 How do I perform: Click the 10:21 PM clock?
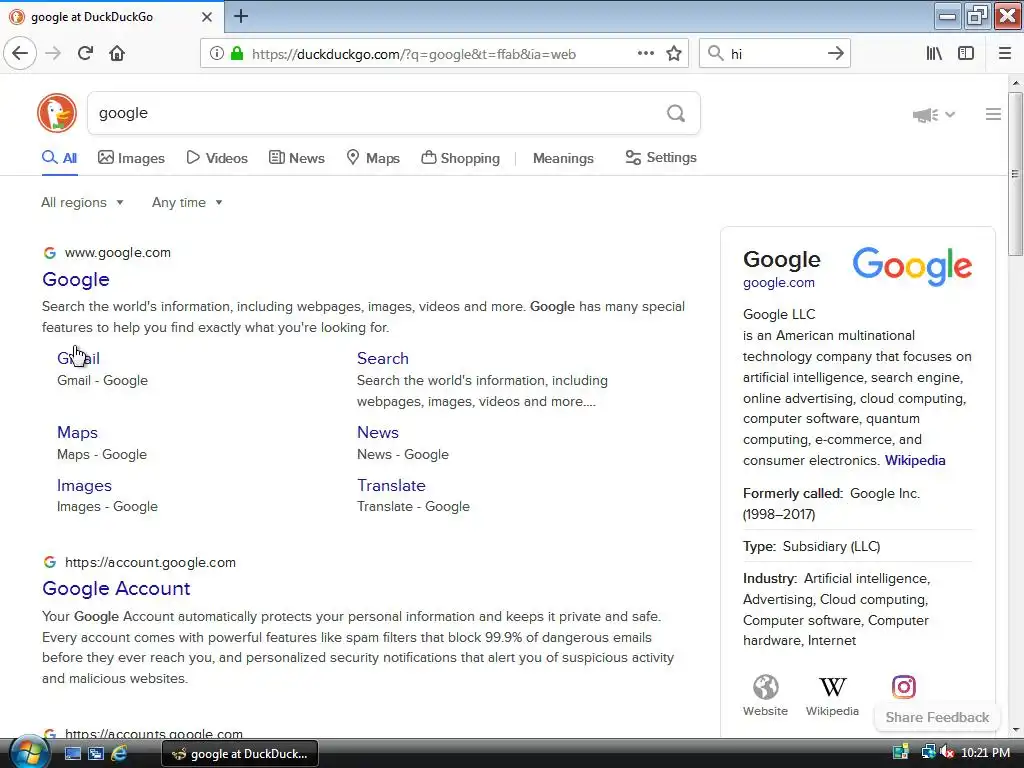tap(985, 753)
